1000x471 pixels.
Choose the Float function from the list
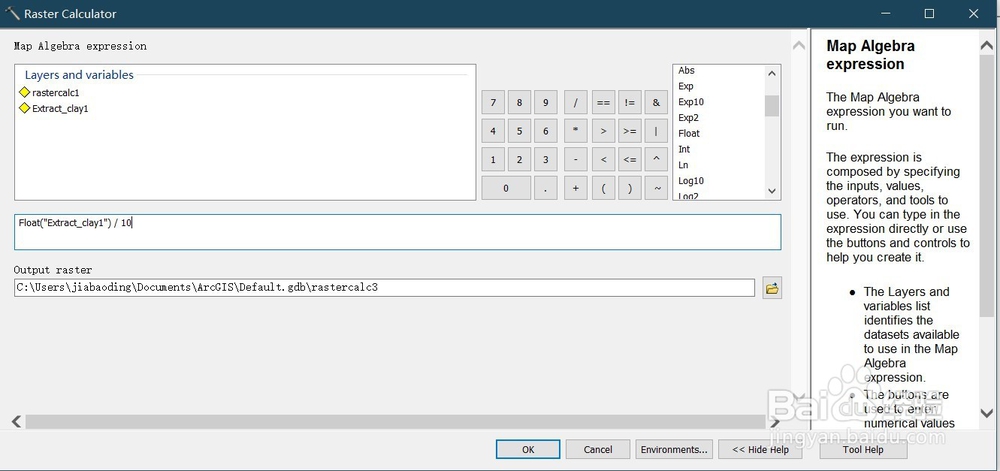[689, 133]
